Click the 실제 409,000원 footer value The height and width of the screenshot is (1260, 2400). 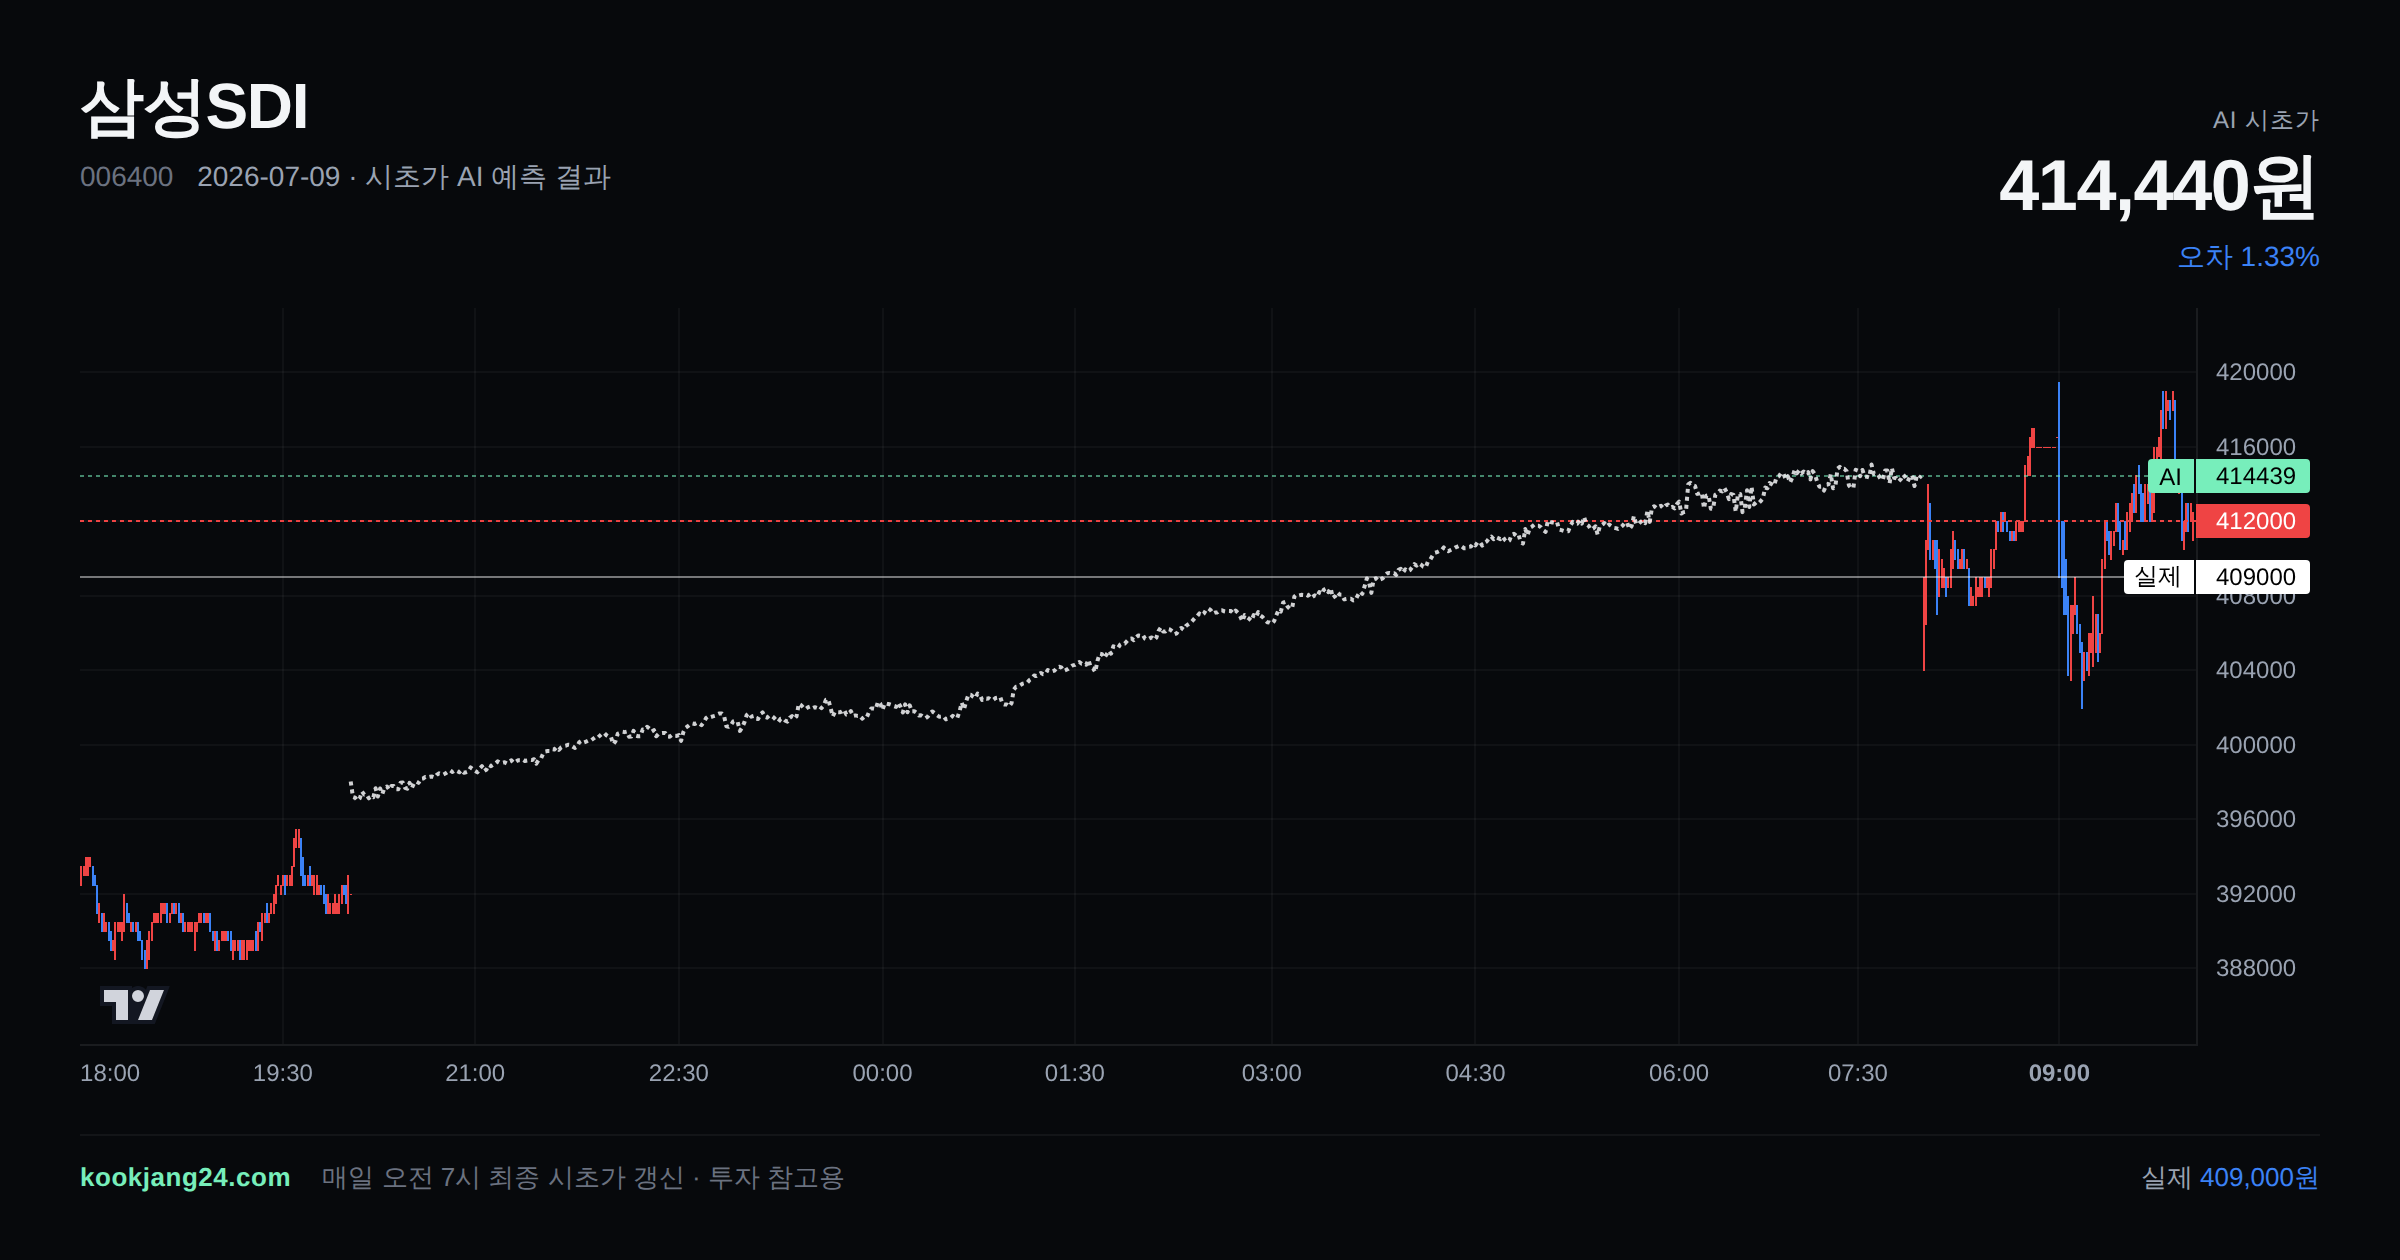click(x=2229, y=1177)
